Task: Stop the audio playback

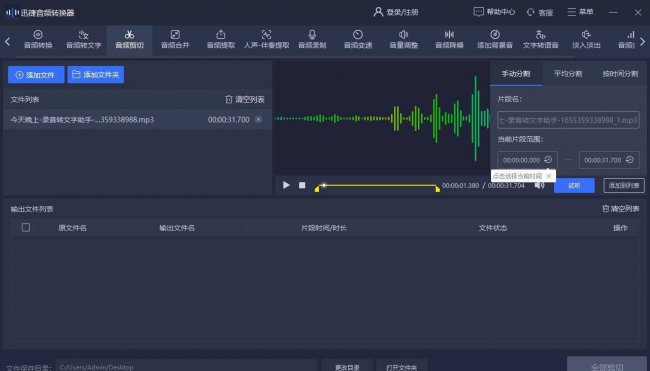Action: click(302, 185)
